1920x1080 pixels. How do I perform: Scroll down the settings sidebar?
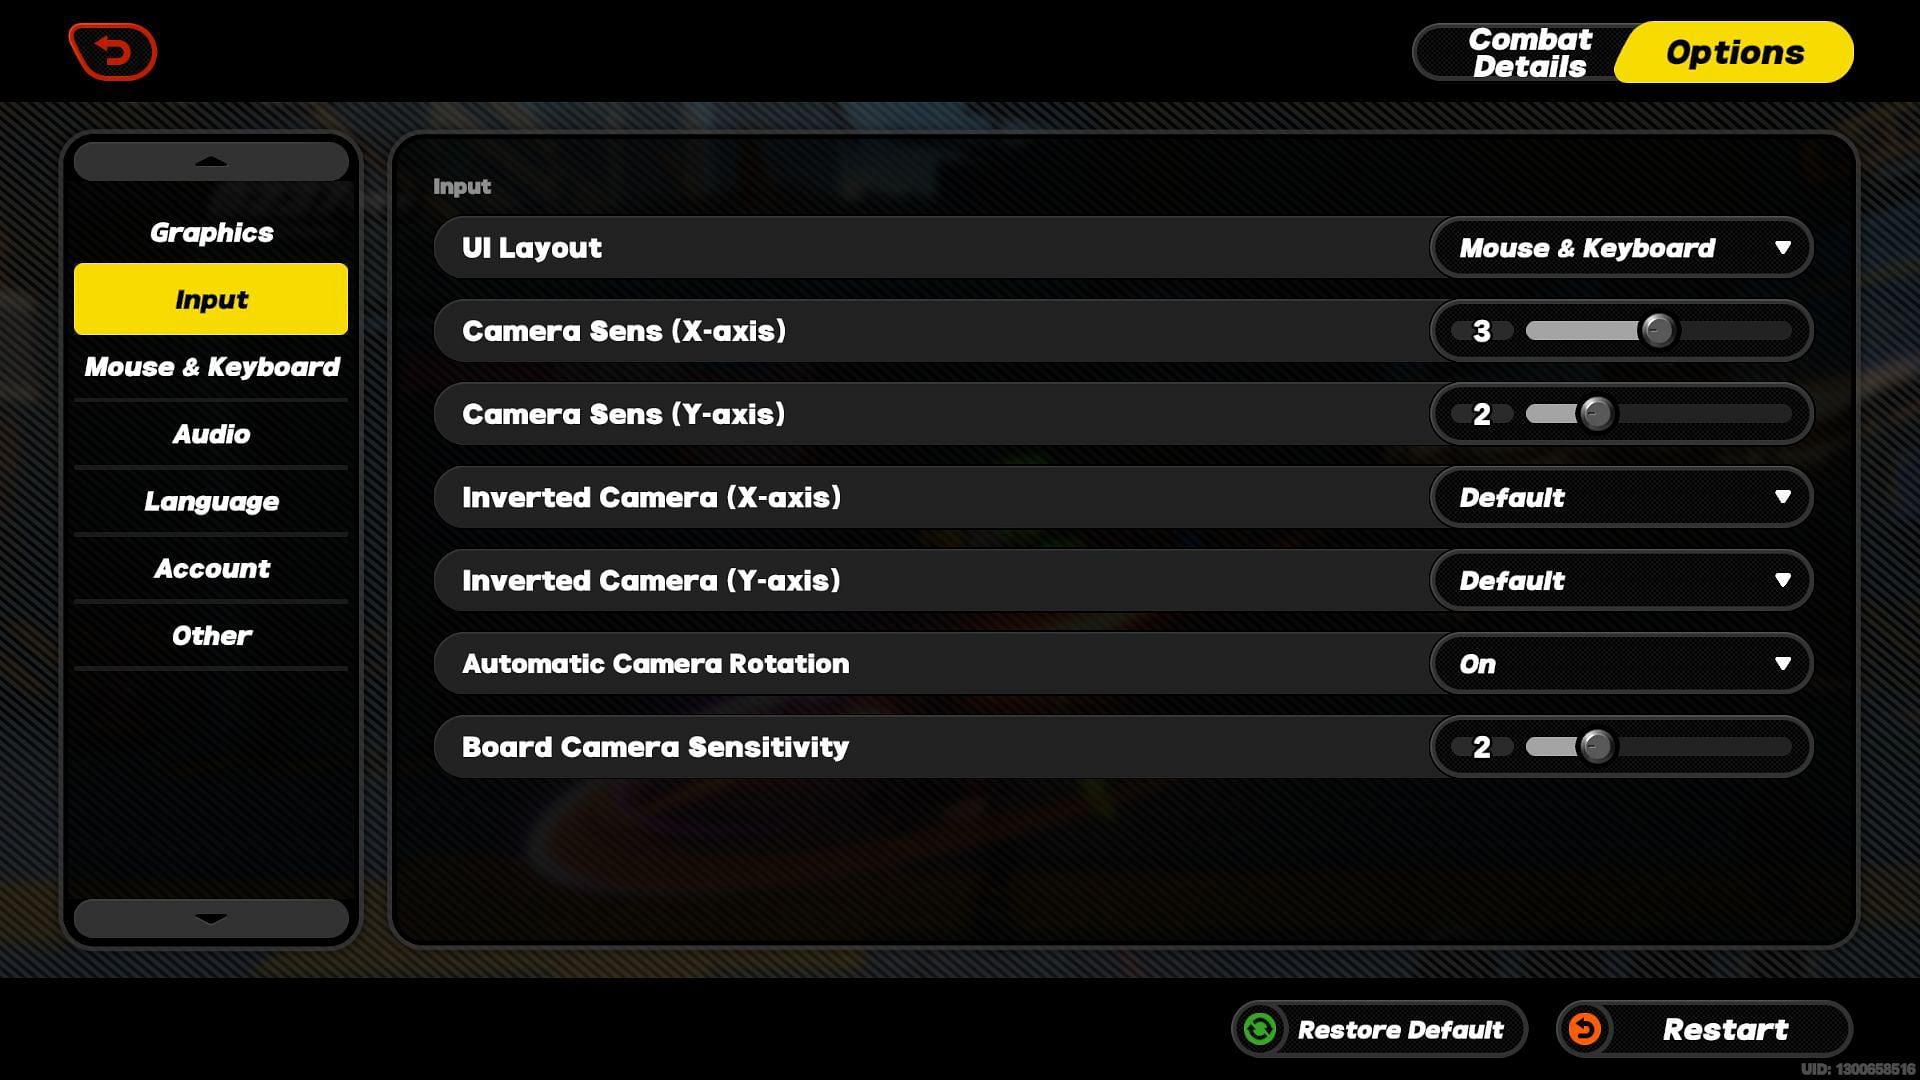pyautogui.click(x=210, y=919)
